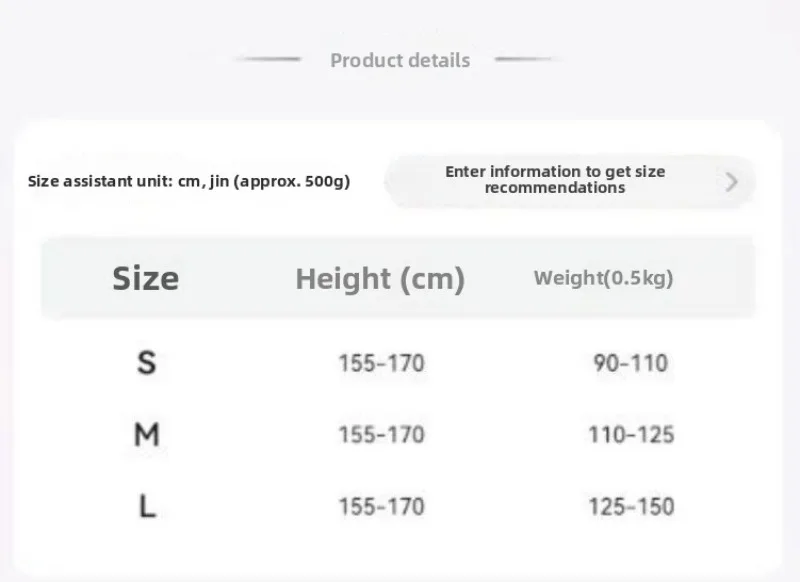The width and height of the screenshot is (800, 582).
Task: Select the Size column header
Action: pos(145,279)
